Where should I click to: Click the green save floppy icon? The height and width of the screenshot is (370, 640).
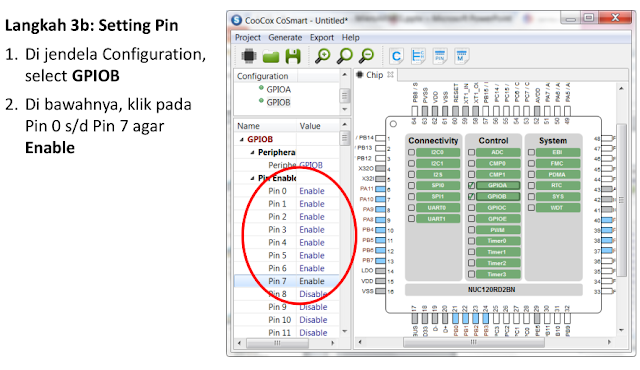293,56
